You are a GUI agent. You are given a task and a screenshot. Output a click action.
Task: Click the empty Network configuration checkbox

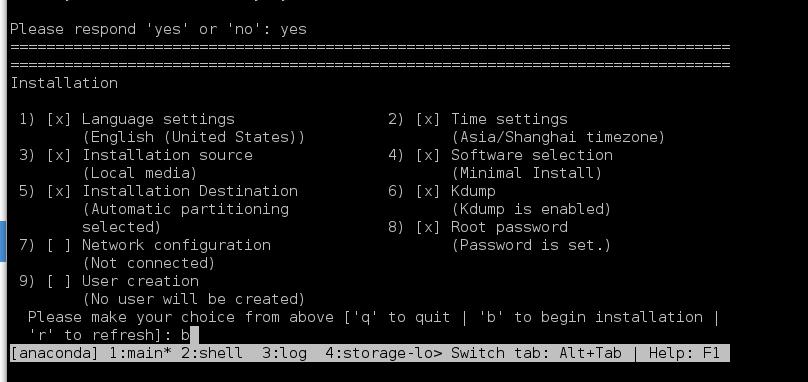[x=59, y=245]
